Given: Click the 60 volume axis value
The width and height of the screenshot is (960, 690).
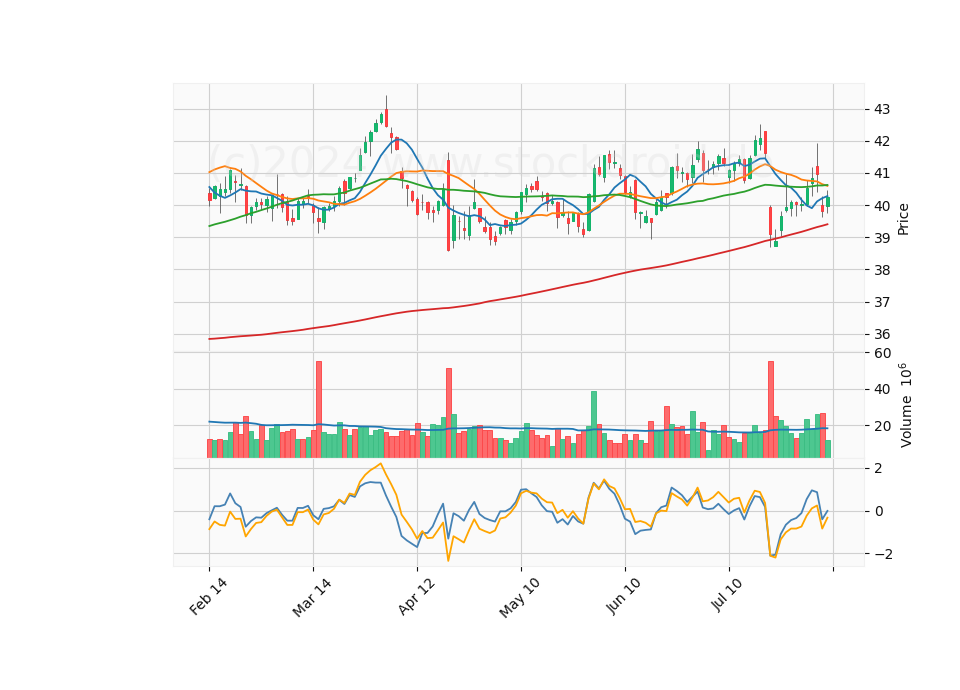Looking at the screenshot, I should pyautogui.click(x=882, y=353).
